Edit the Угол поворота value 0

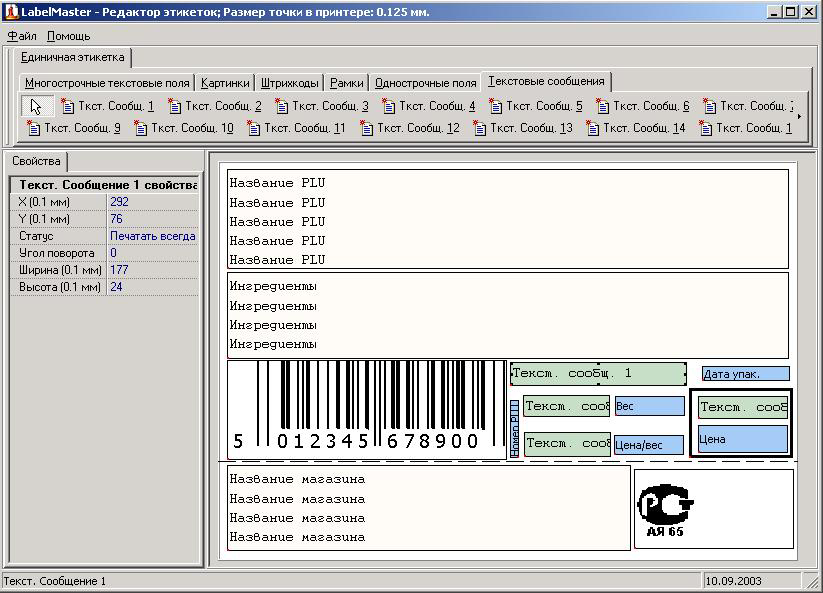[x=153, y=253]
